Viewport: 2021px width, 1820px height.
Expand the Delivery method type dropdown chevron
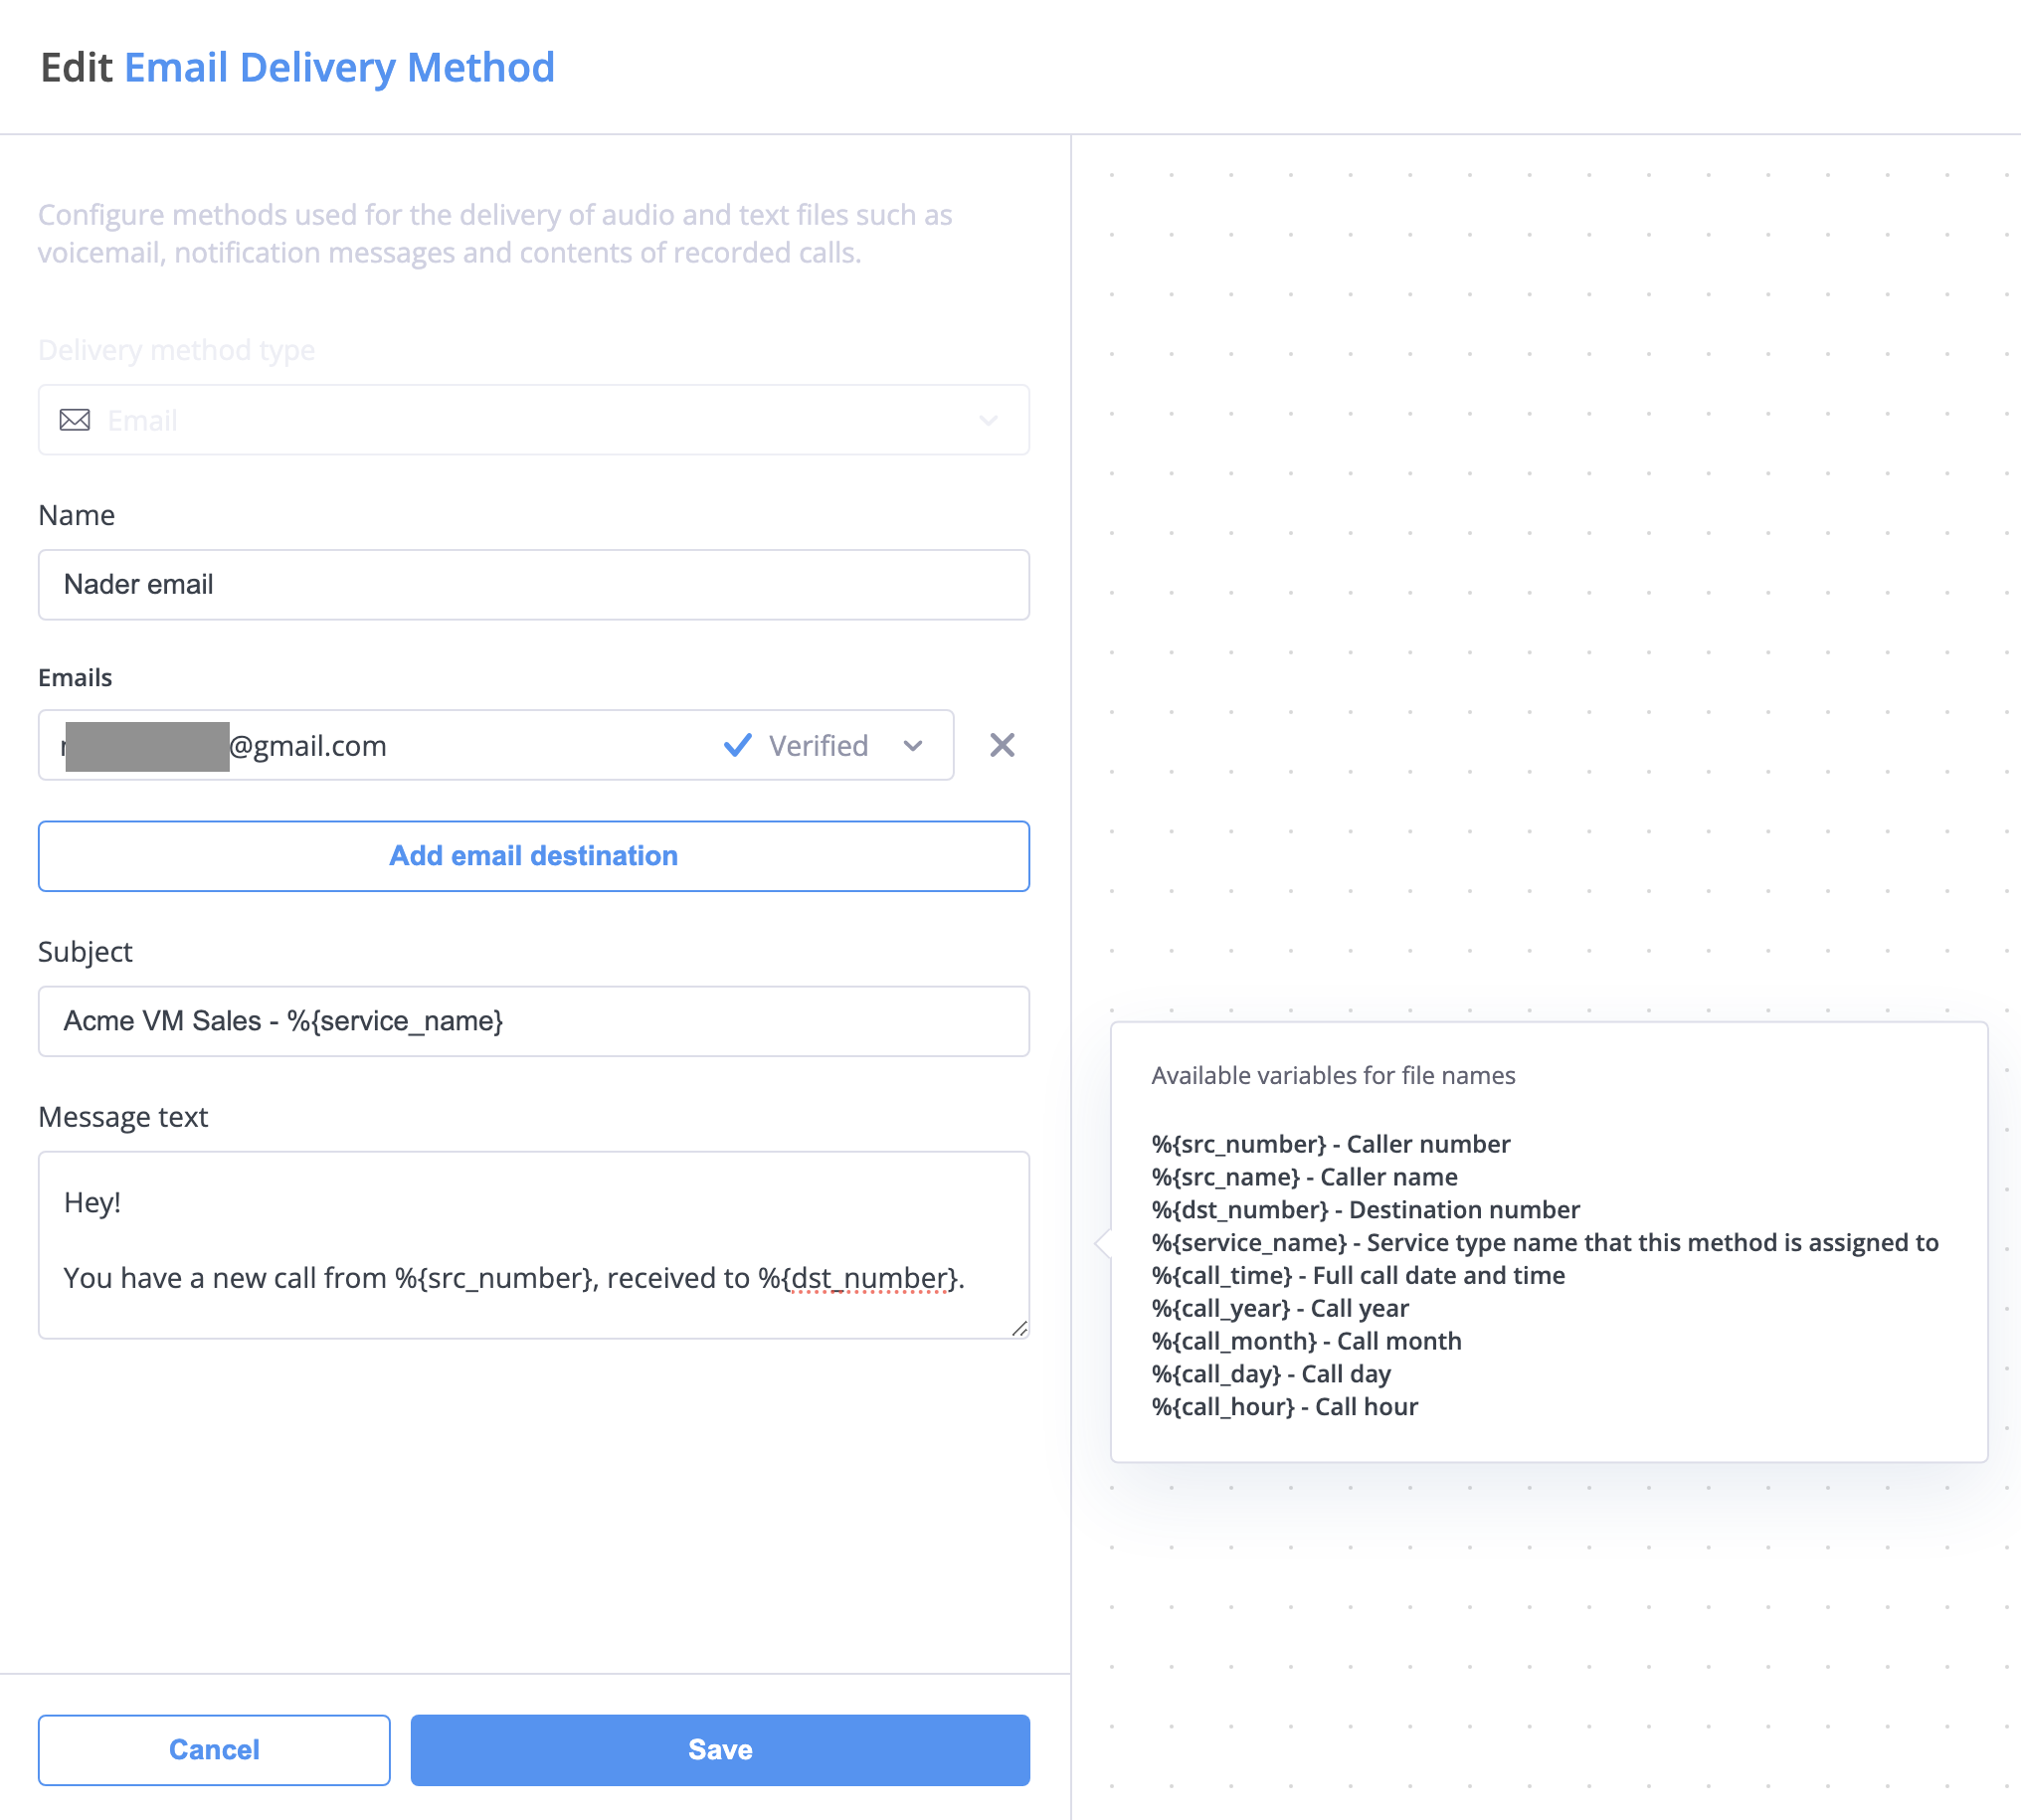pos(988,420)
